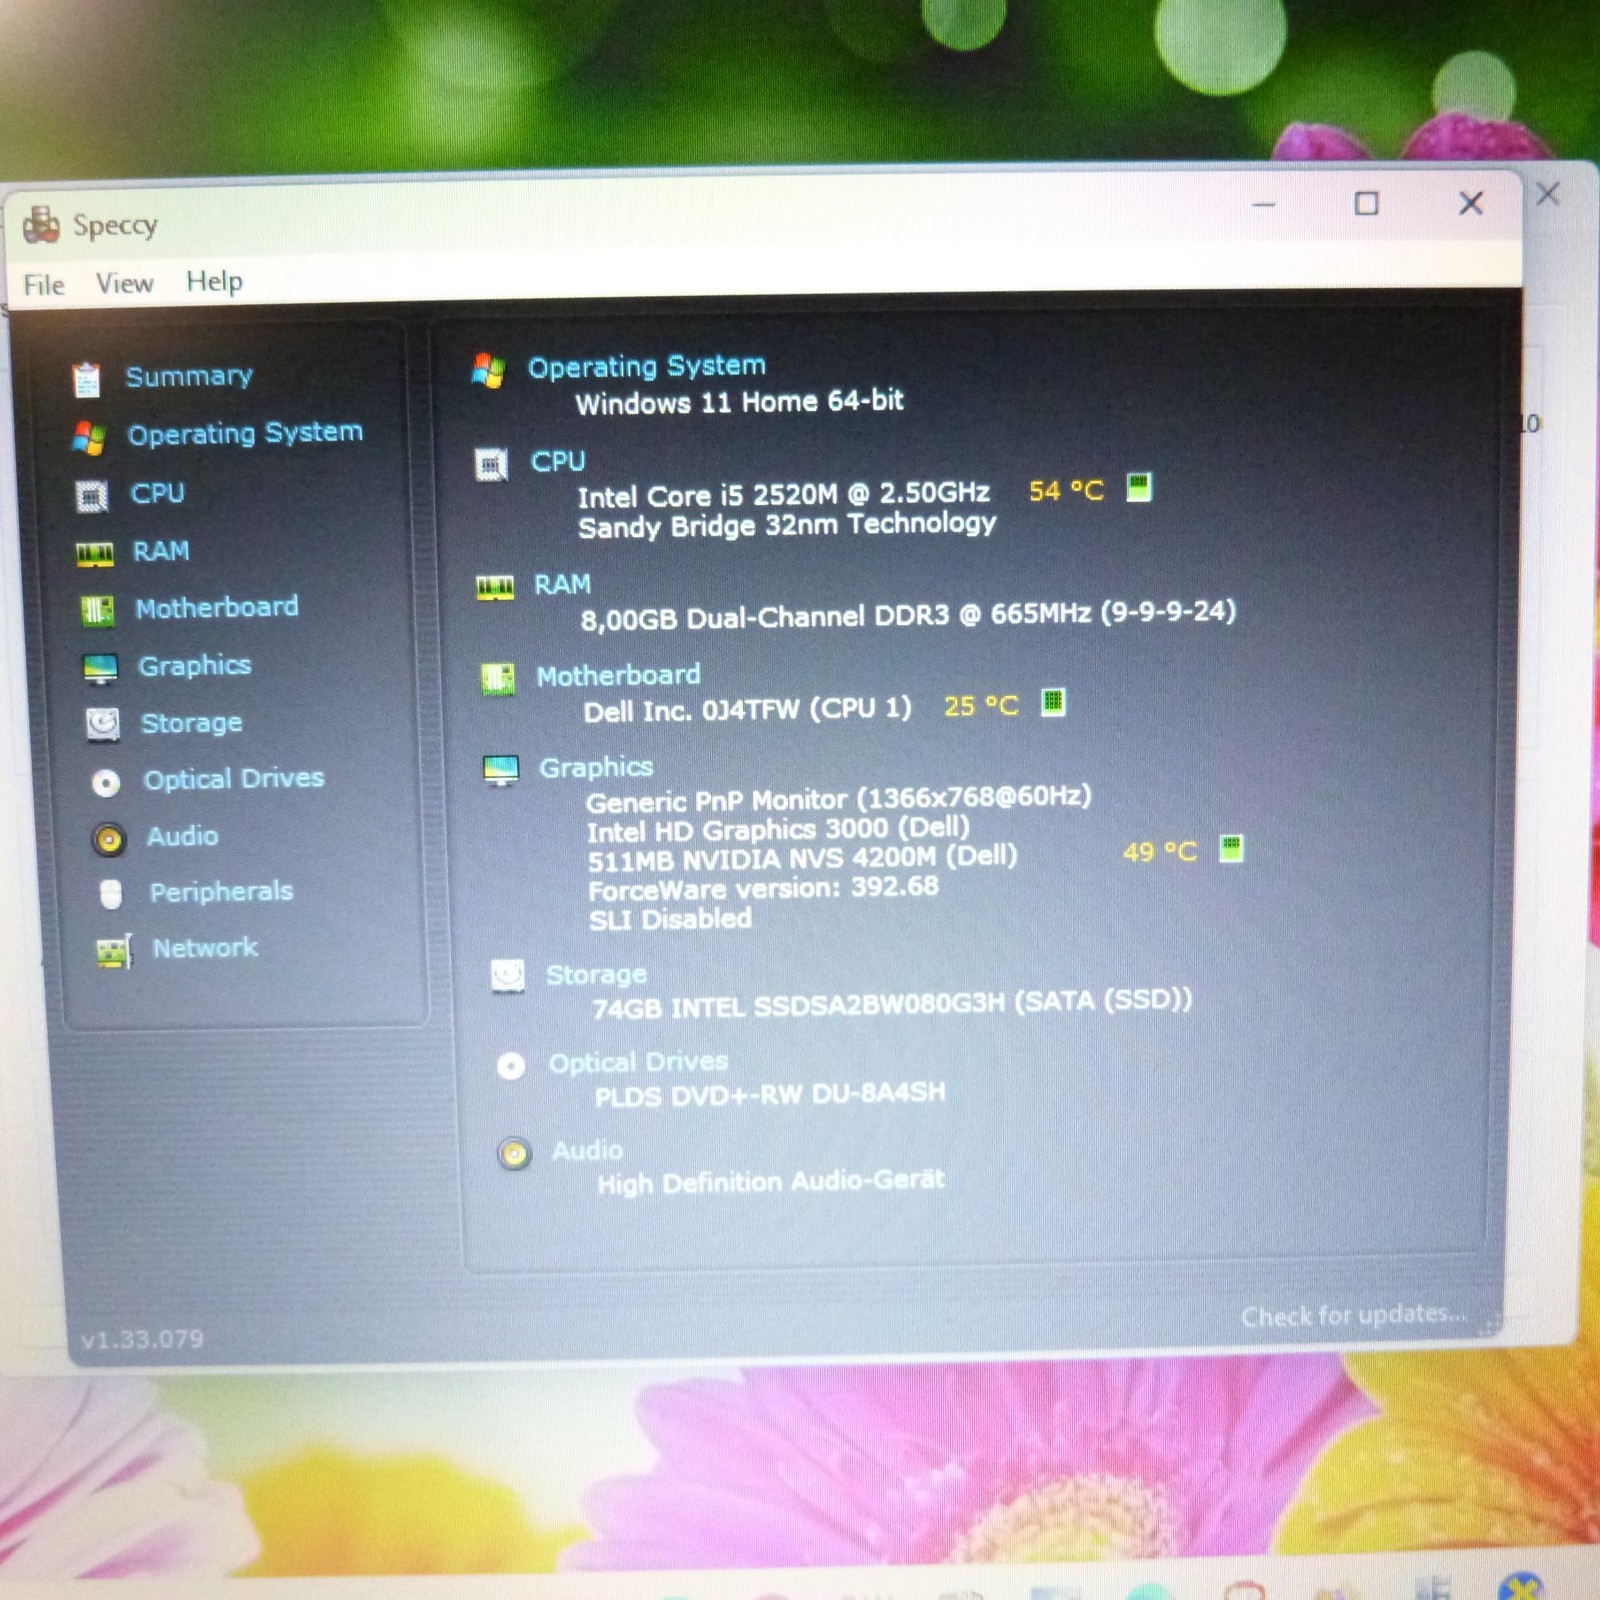Click the Graphics monitor icon in summary pane
Viewport: 1600px width, 1600px height.
point(501,770)
